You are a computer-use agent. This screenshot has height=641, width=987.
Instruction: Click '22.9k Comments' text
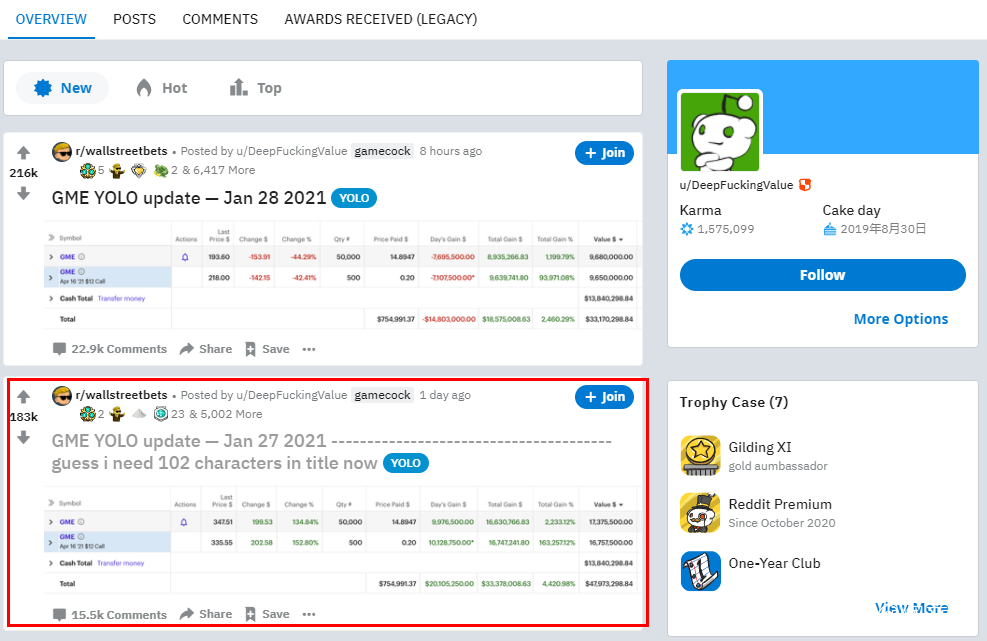[119, 349]
